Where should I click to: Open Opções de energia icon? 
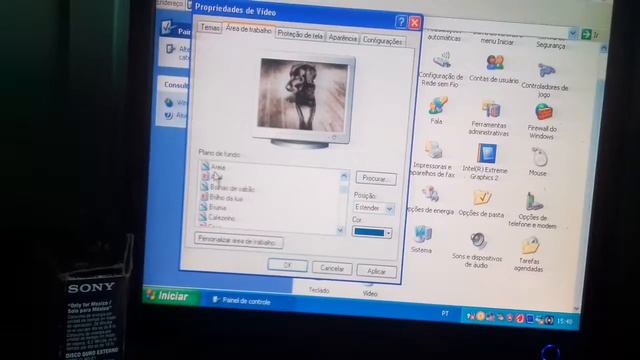click(x=430, y=195)
